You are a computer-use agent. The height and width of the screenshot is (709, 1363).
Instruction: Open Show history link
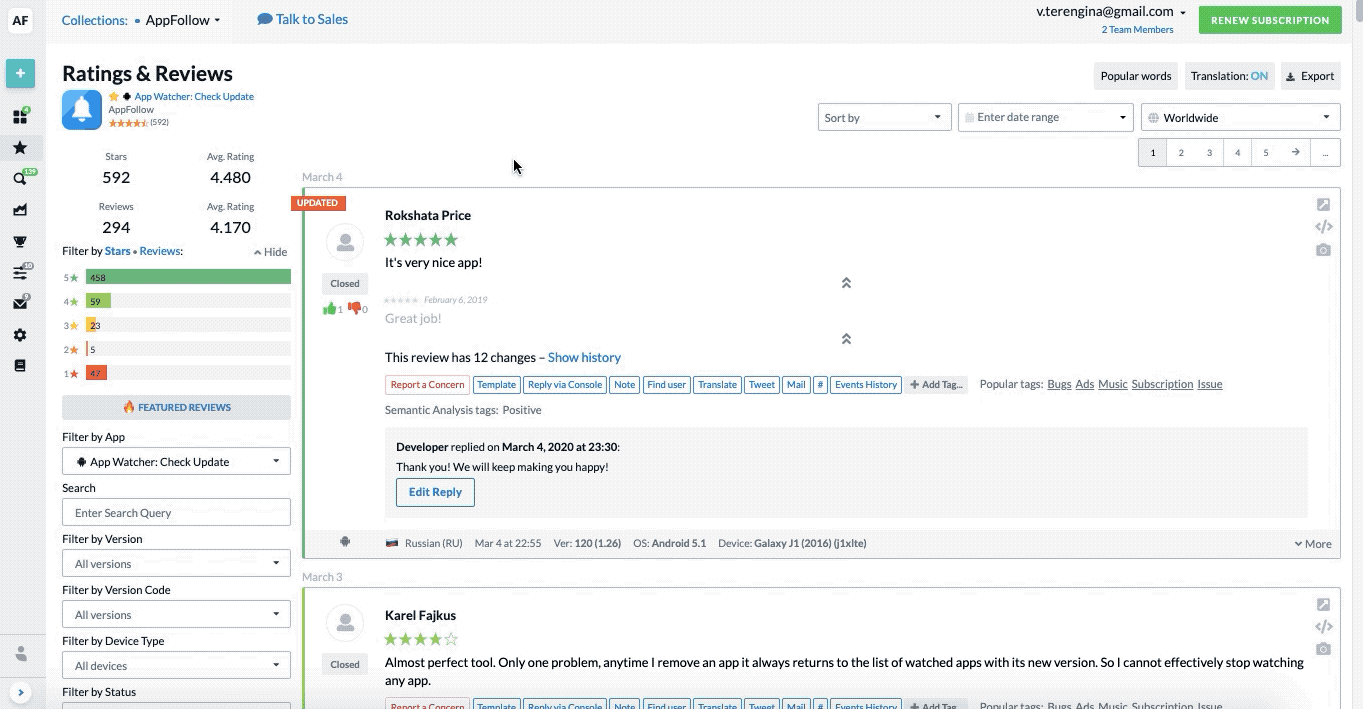click(584, 357)
